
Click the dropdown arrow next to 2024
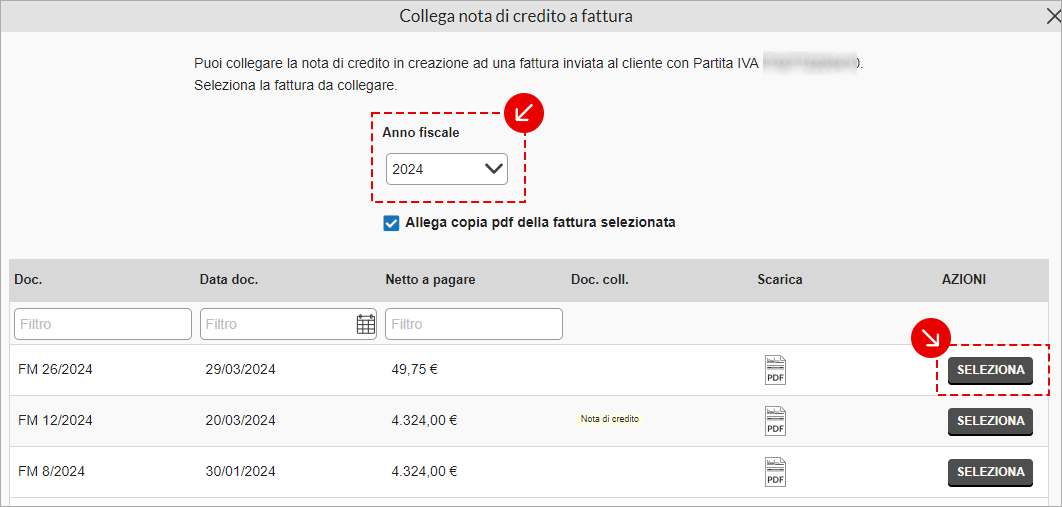(x=494, y=169)
